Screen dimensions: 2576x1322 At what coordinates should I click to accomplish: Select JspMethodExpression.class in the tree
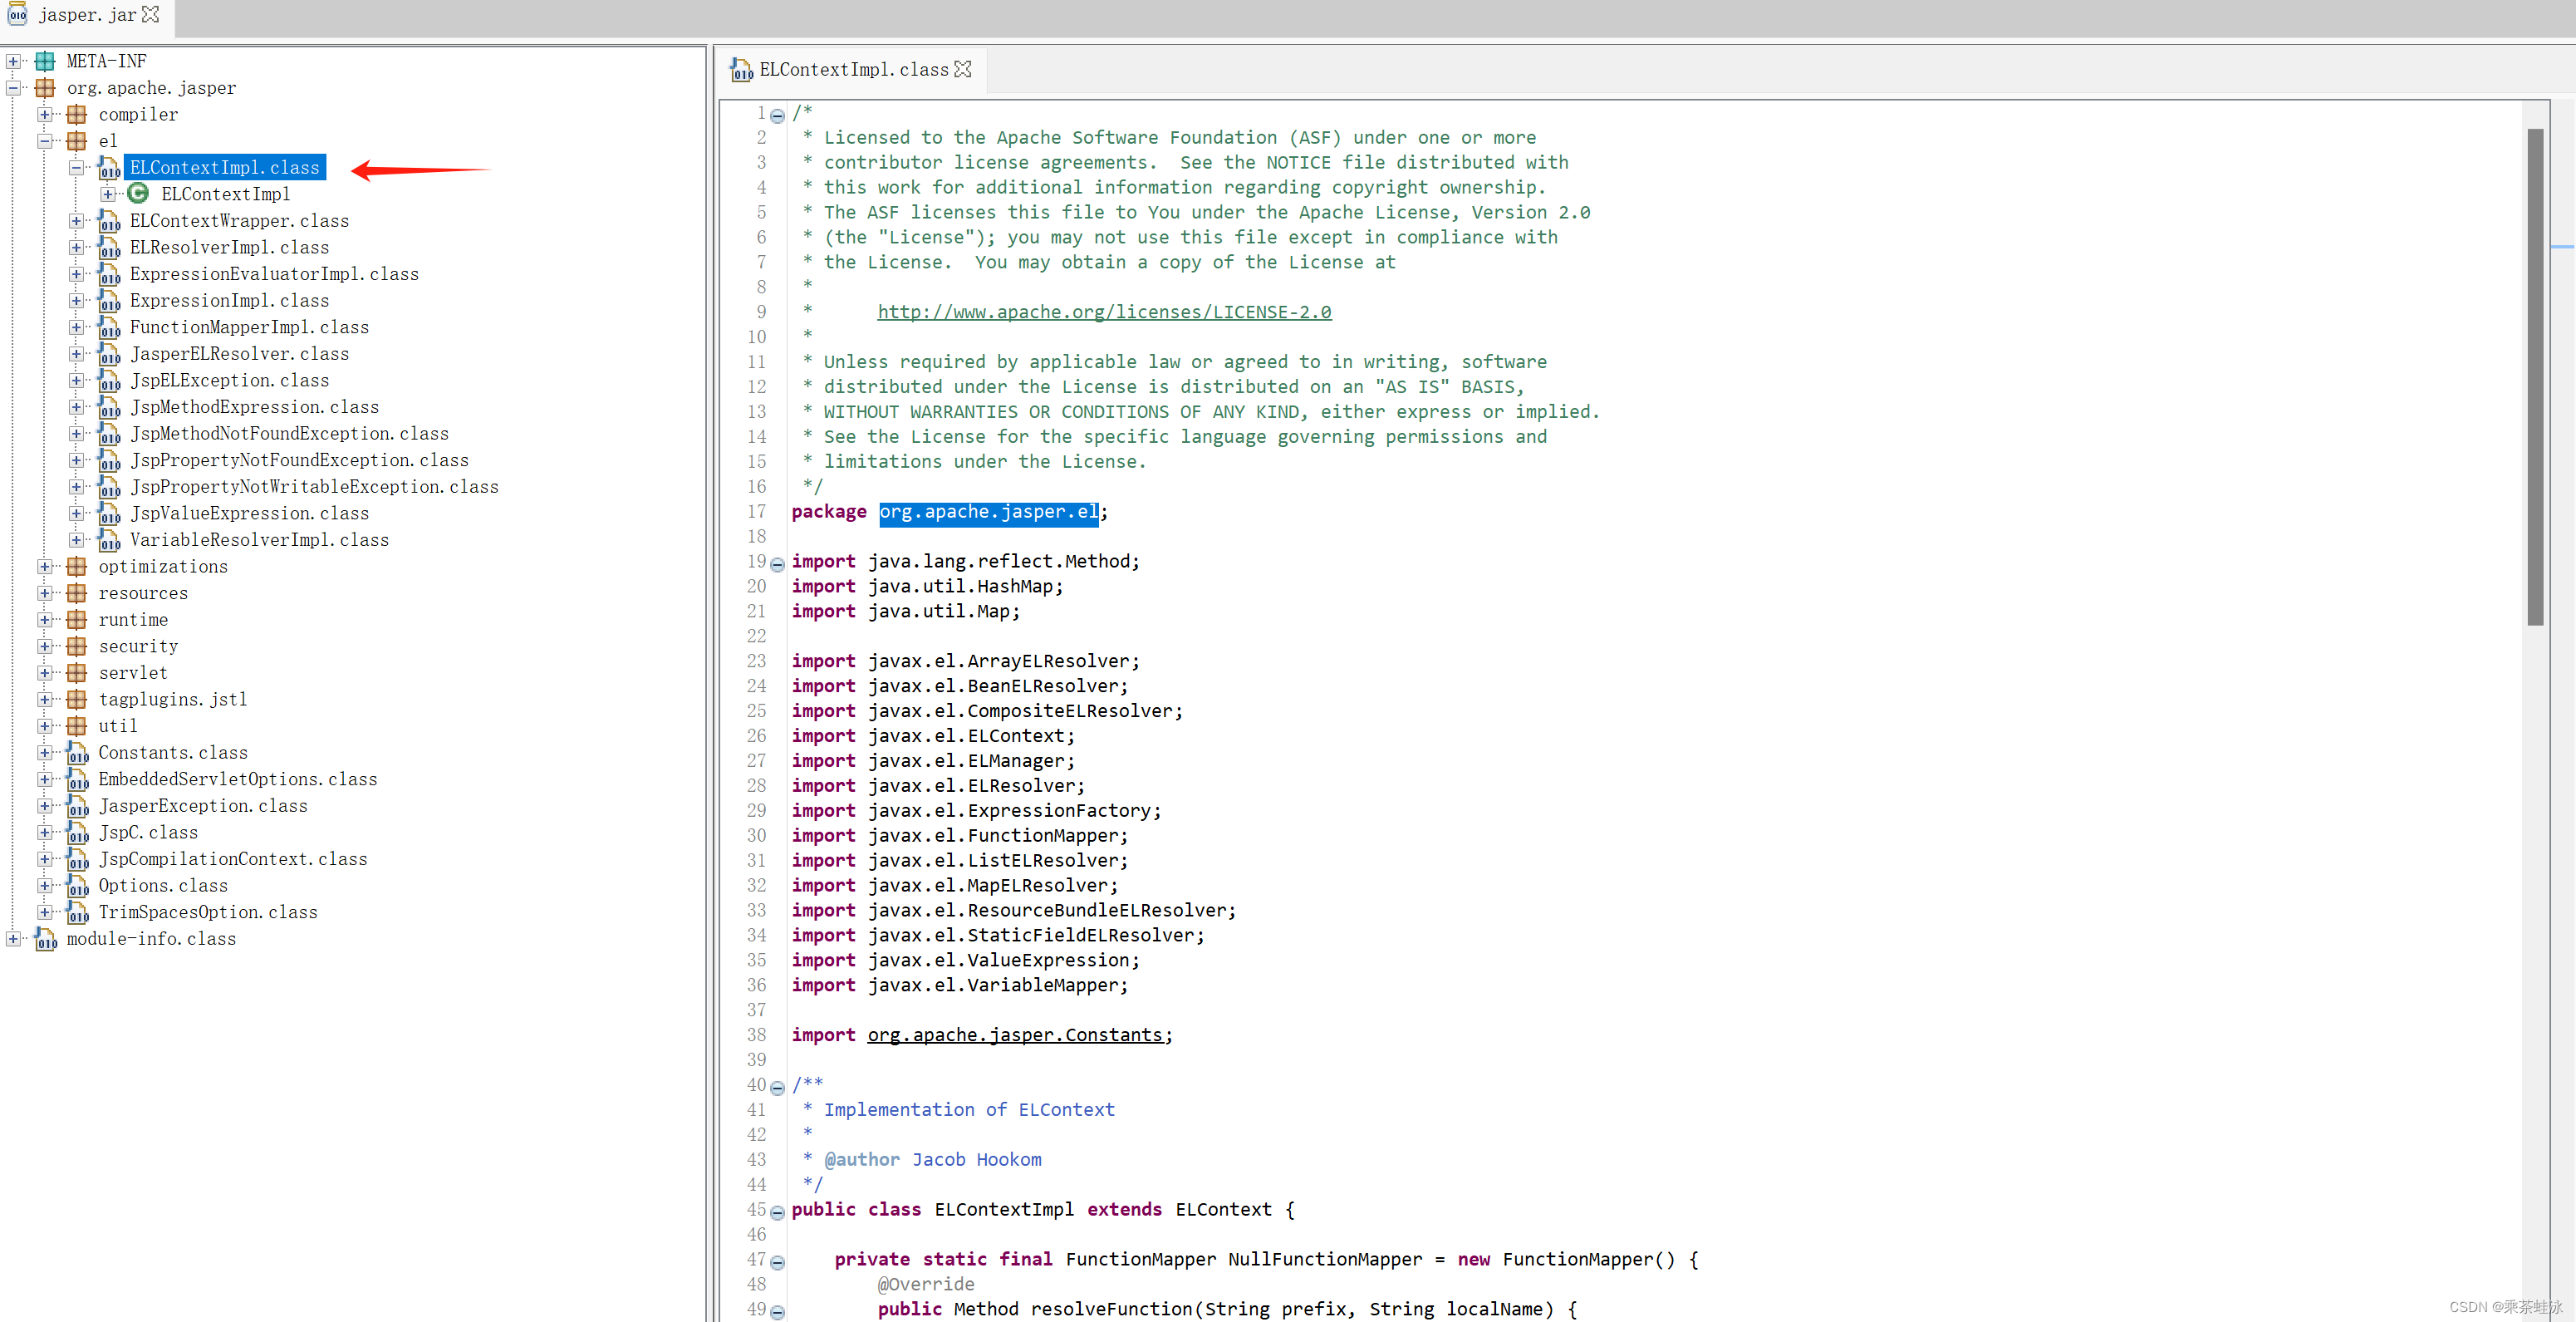coord(254,407)
